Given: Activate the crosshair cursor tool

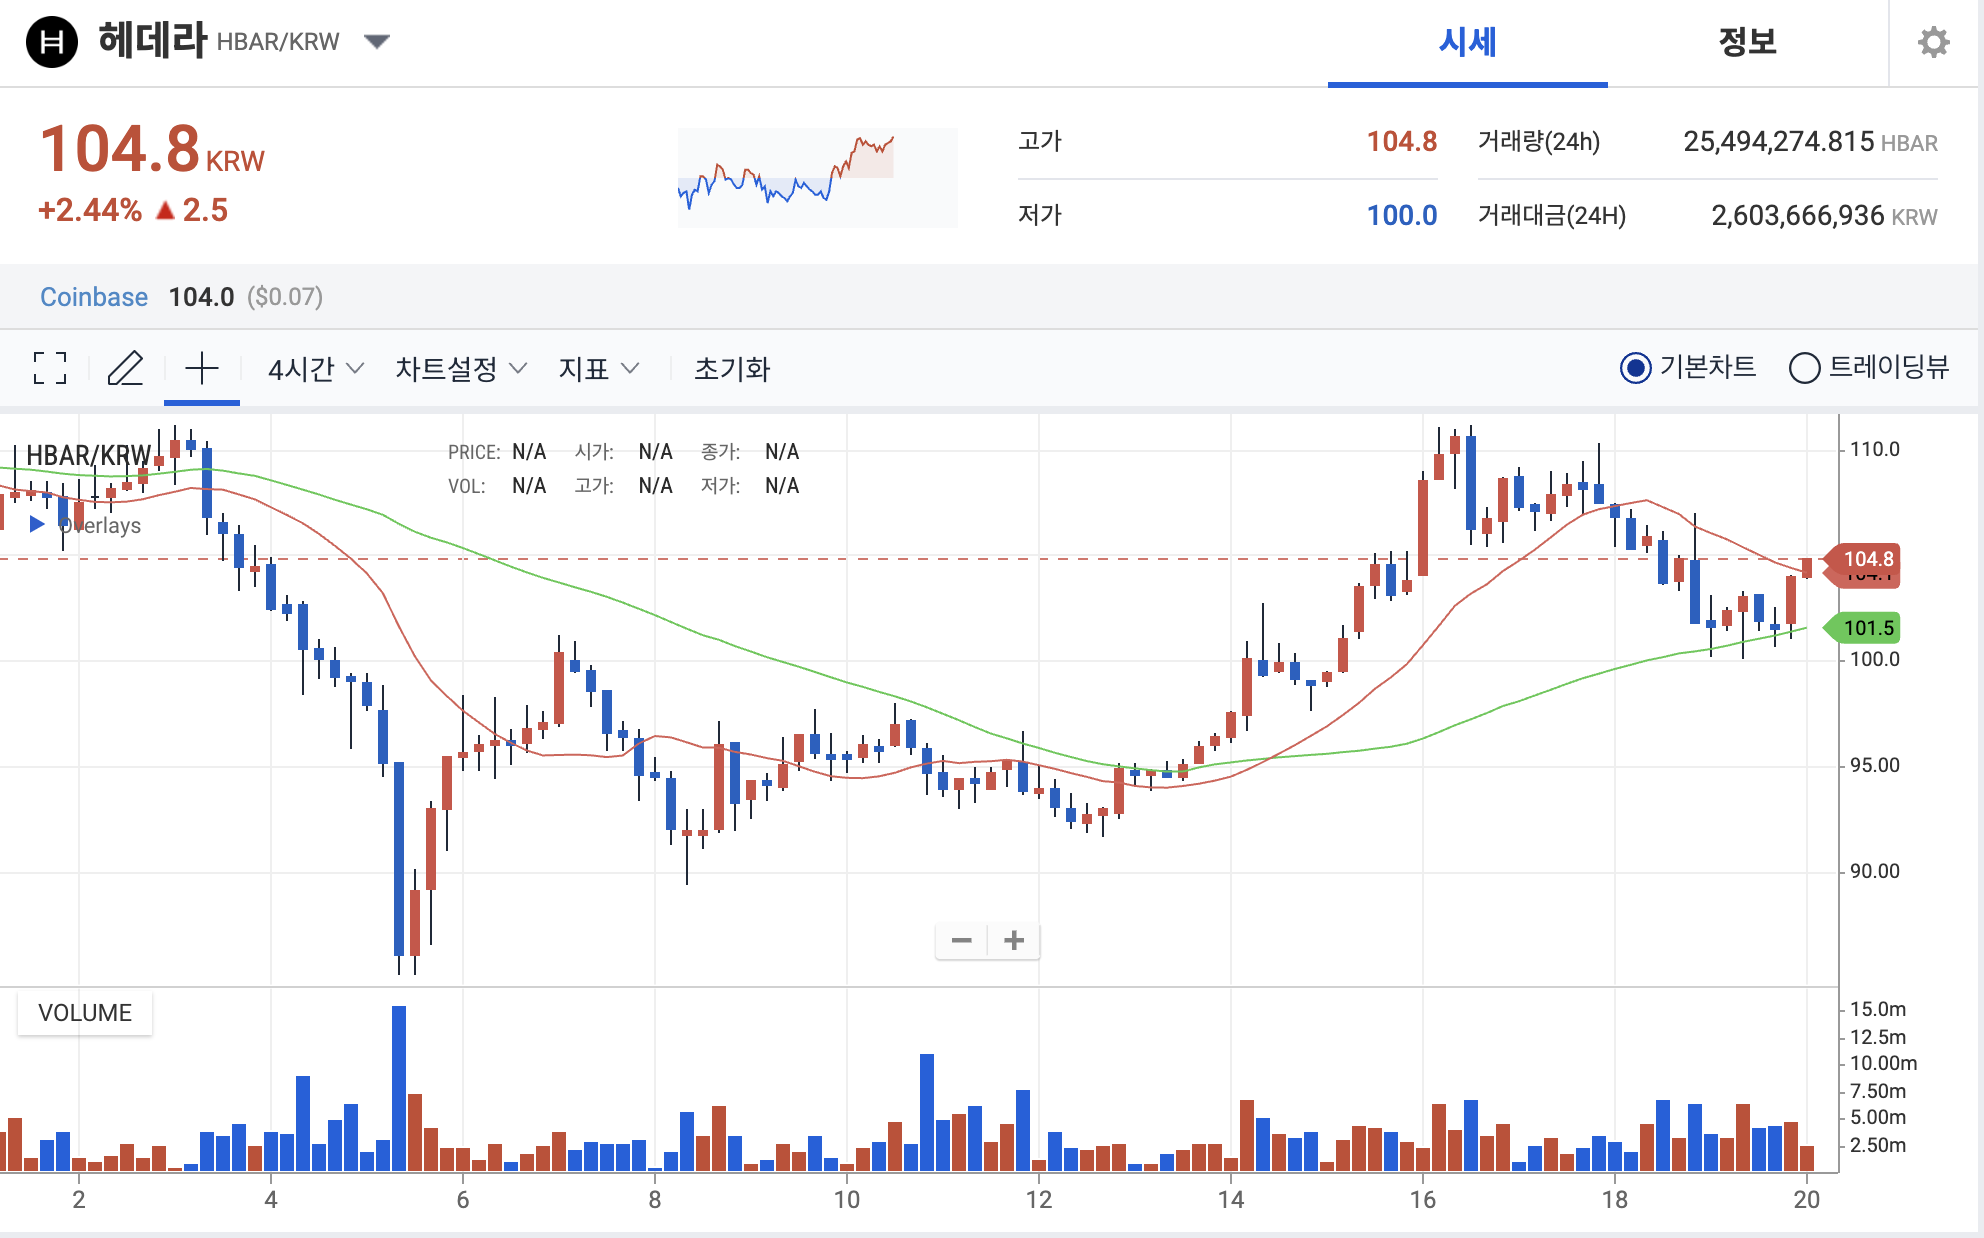Looking at the screenshot, I should [x=202, y=368].
